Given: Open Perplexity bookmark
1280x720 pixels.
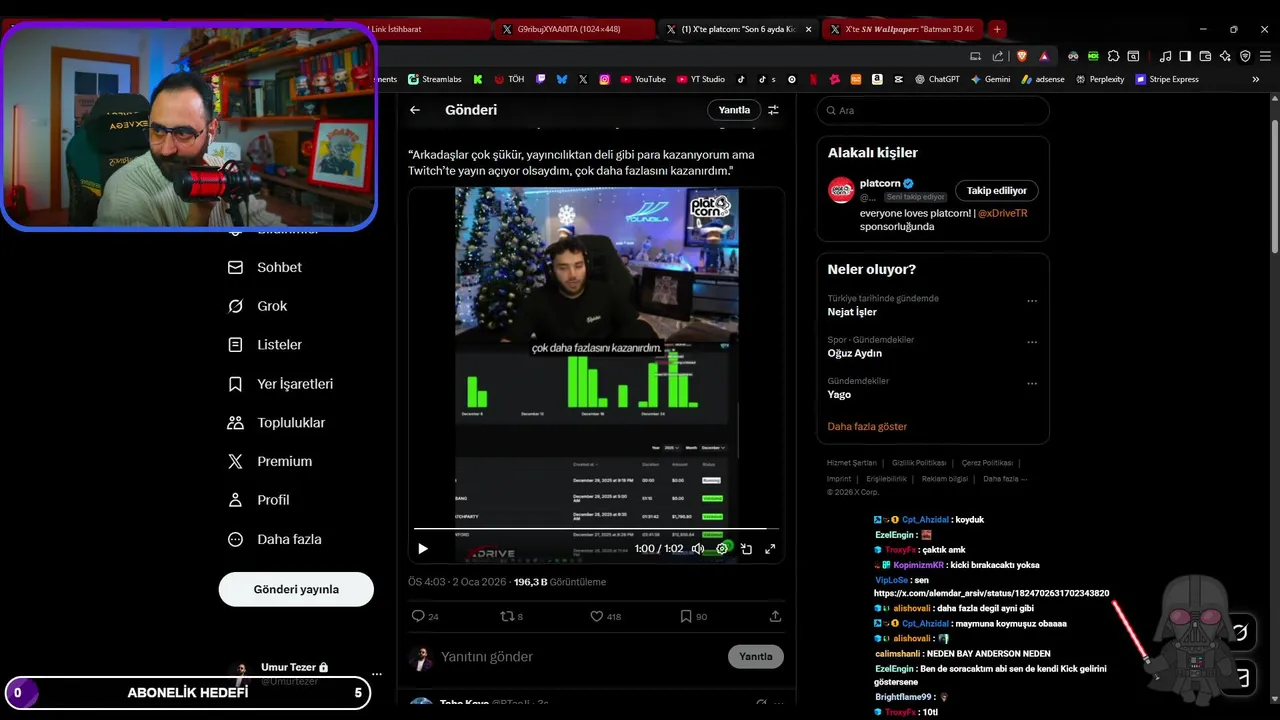Looking at the screenshot, I should point(1100,79).
